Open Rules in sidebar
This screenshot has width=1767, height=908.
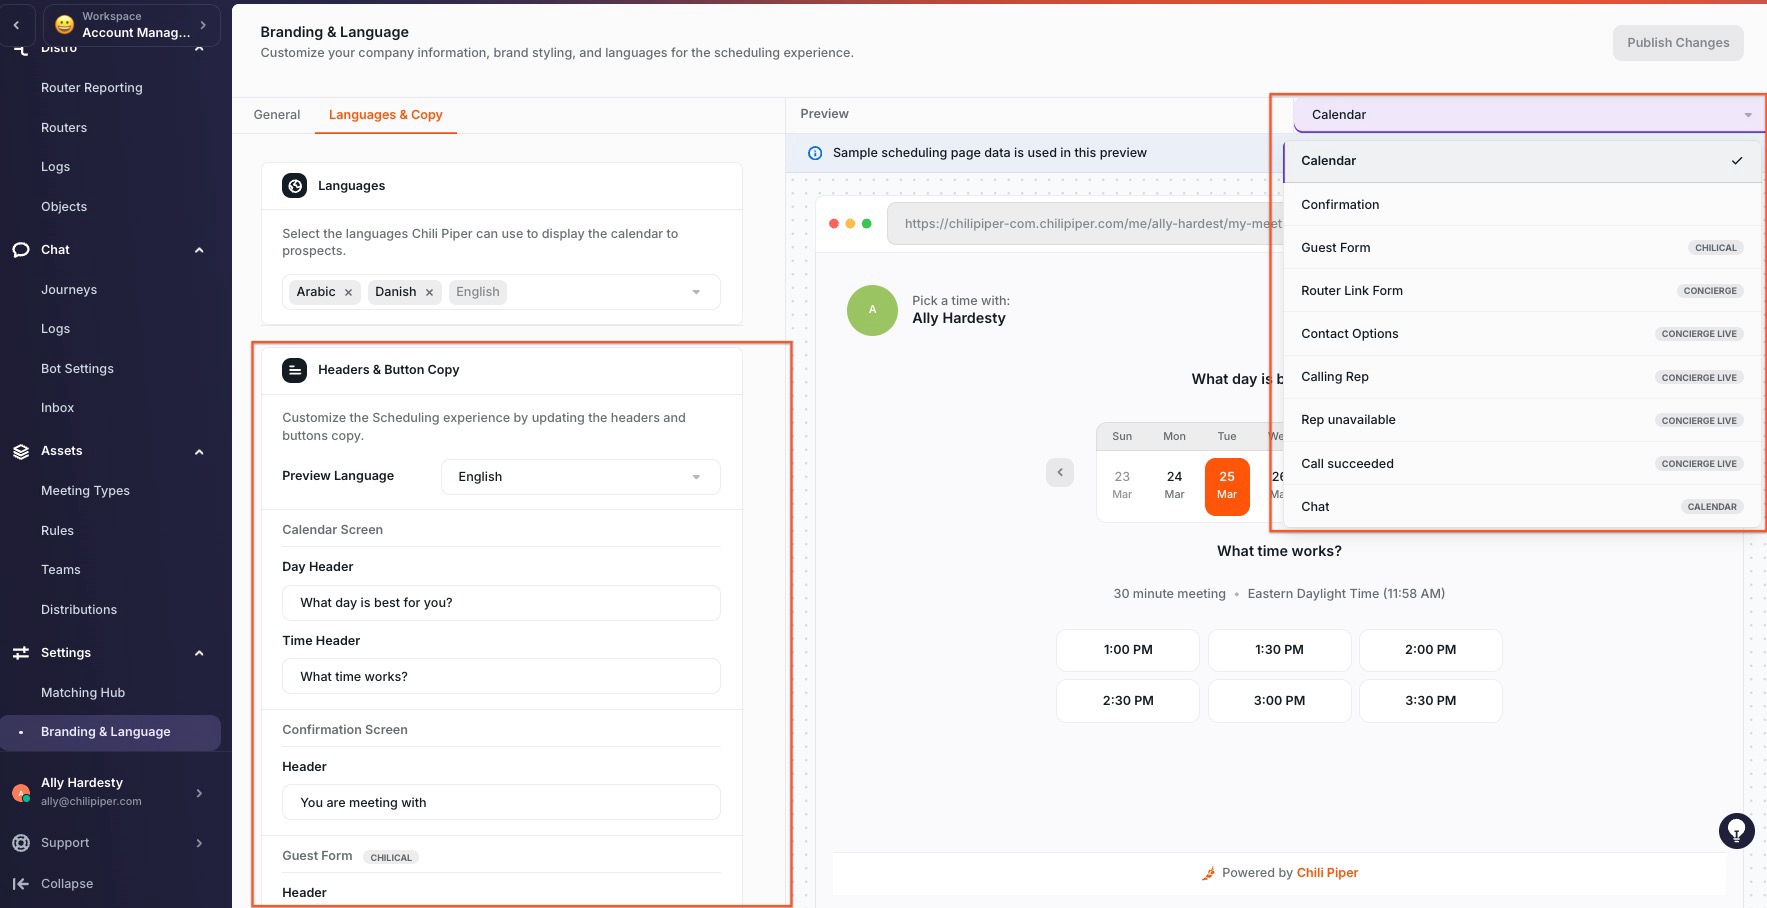tap(57, 531)
